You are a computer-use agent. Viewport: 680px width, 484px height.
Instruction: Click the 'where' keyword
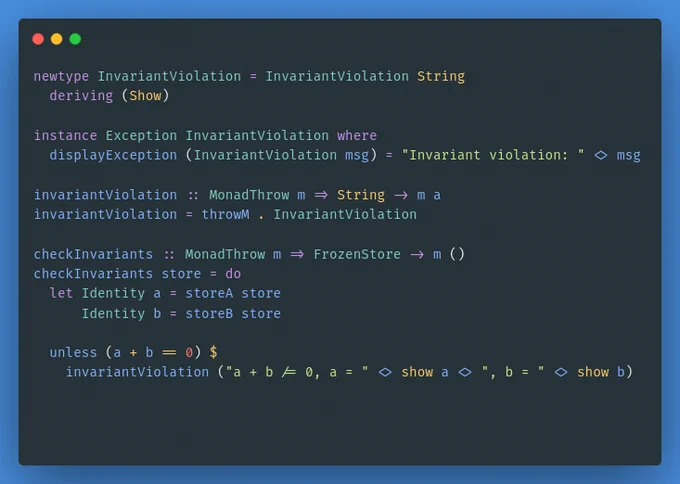coord(357,135)
